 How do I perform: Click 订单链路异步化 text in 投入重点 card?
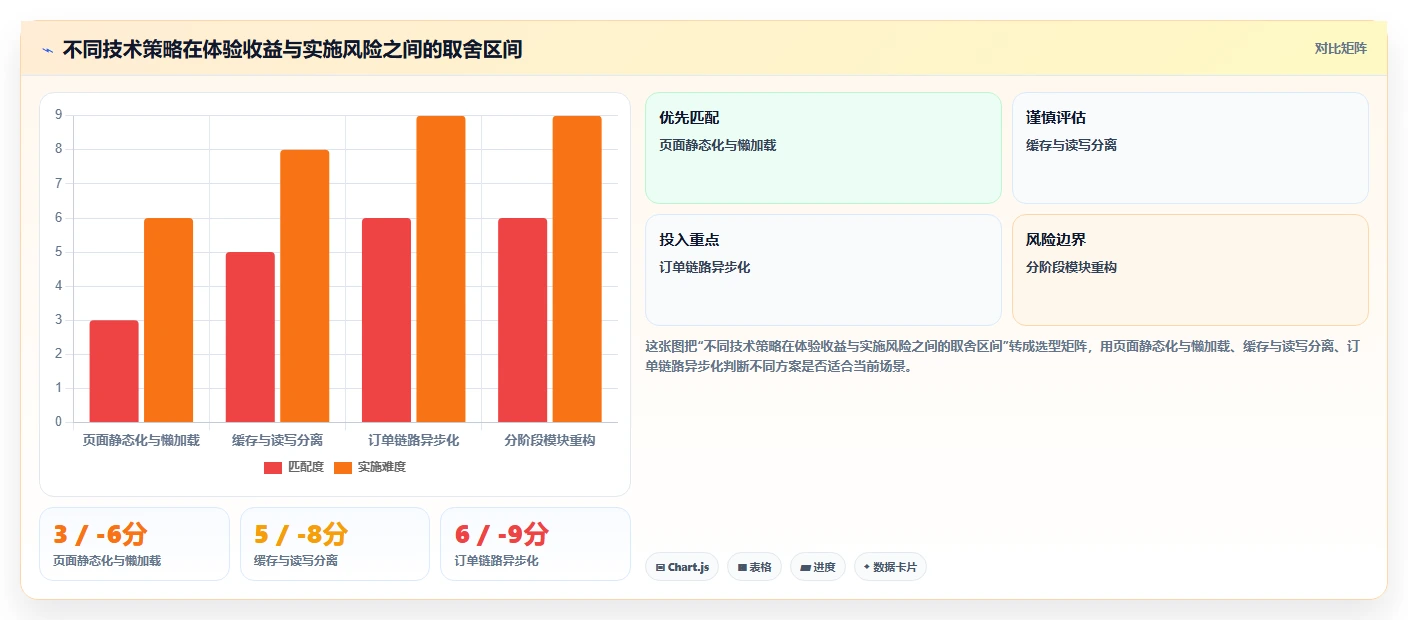point(704,267)
